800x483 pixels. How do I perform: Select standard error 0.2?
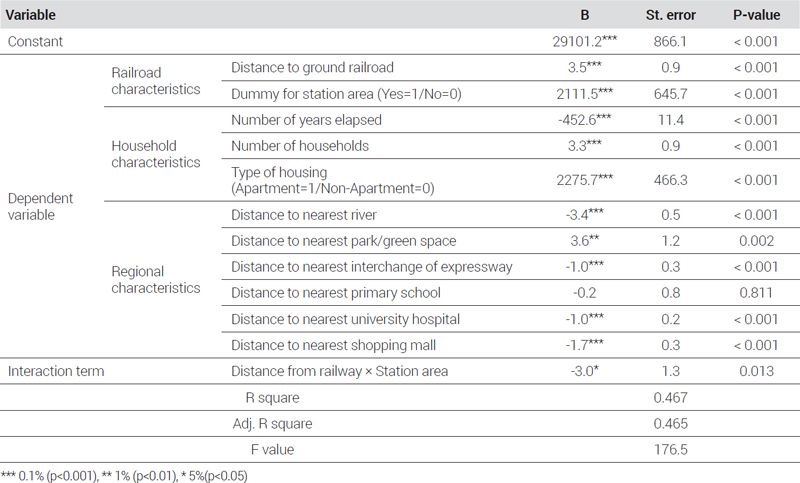670,319
